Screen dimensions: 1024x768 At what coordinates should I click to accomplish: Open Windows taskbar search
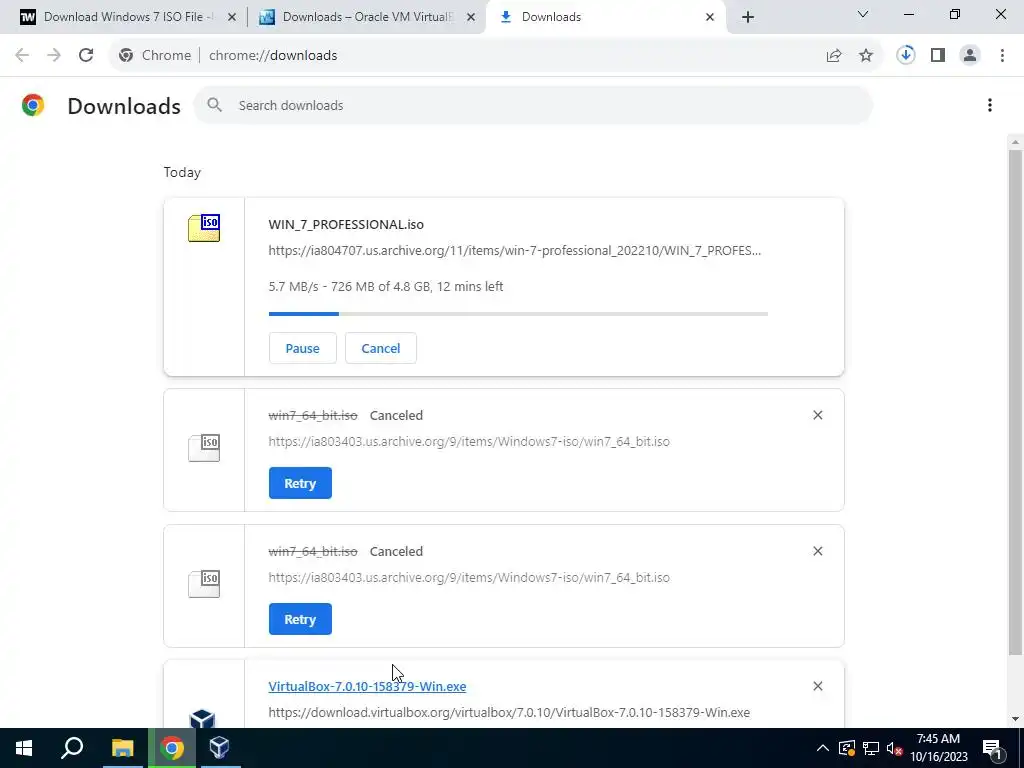click(x=72, y=748)
